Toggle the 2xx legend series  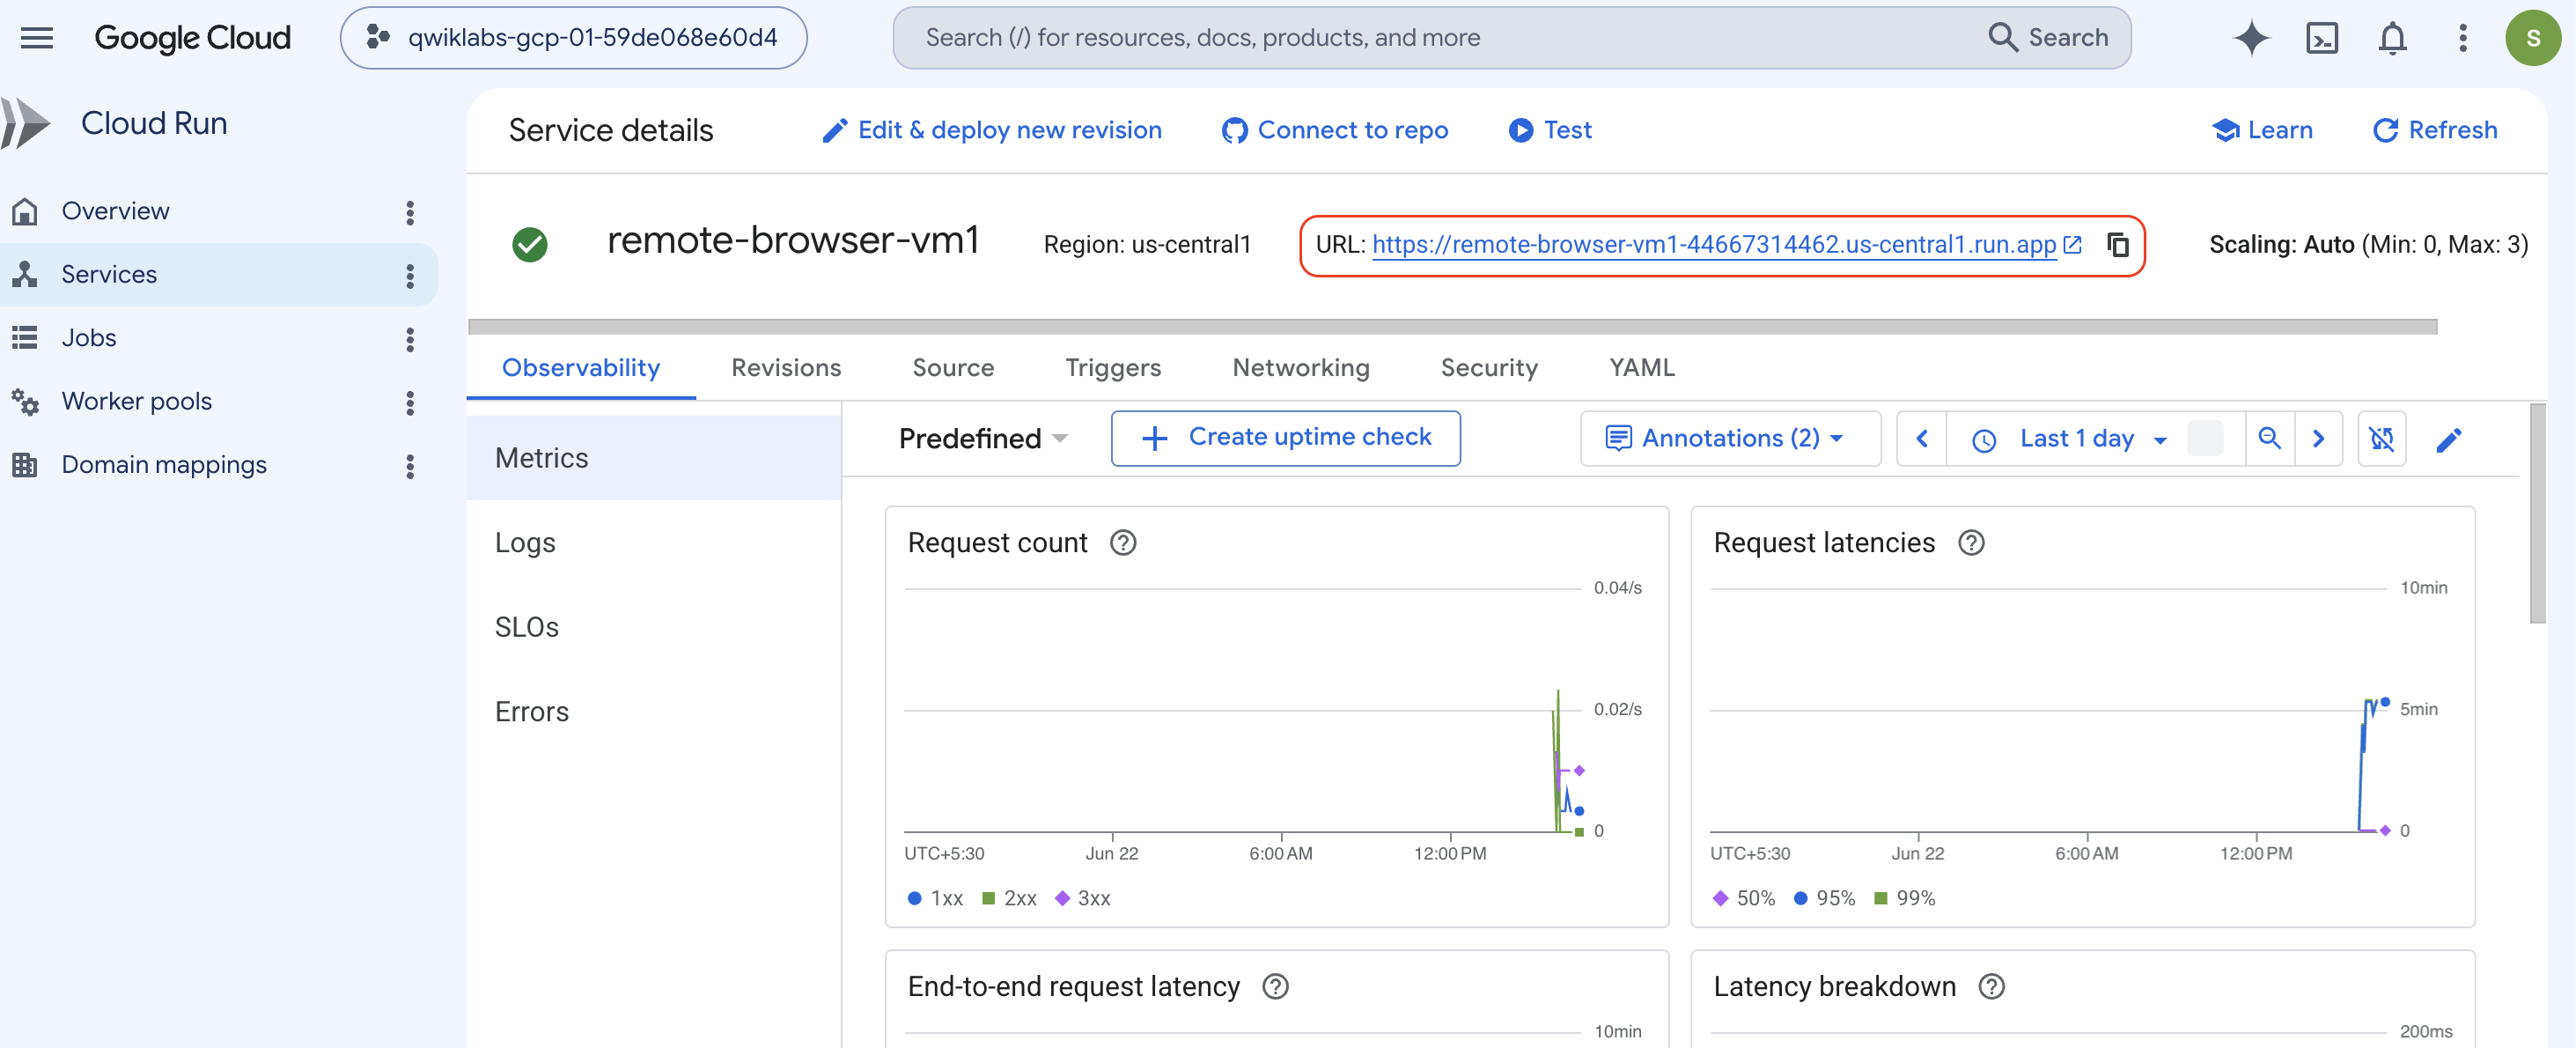click(1009, 898)
